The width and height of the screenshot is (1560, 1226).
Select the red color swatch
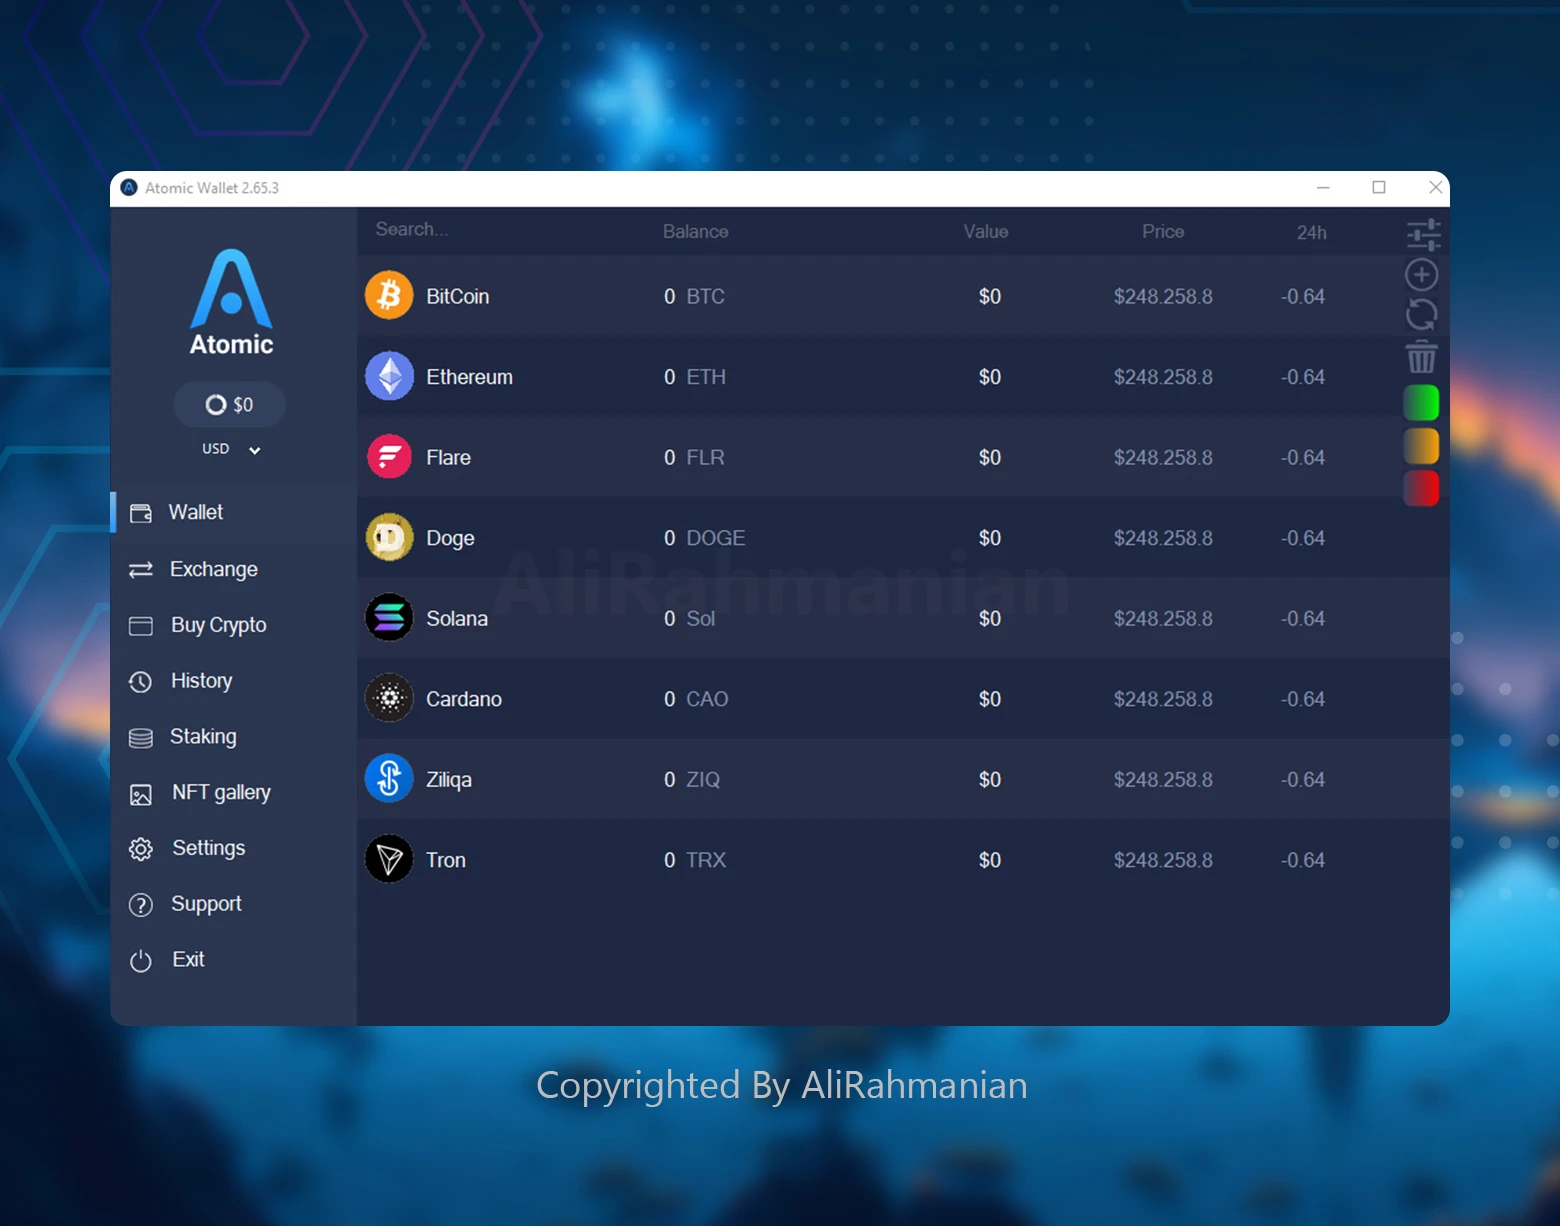[x=1421, y=488]
